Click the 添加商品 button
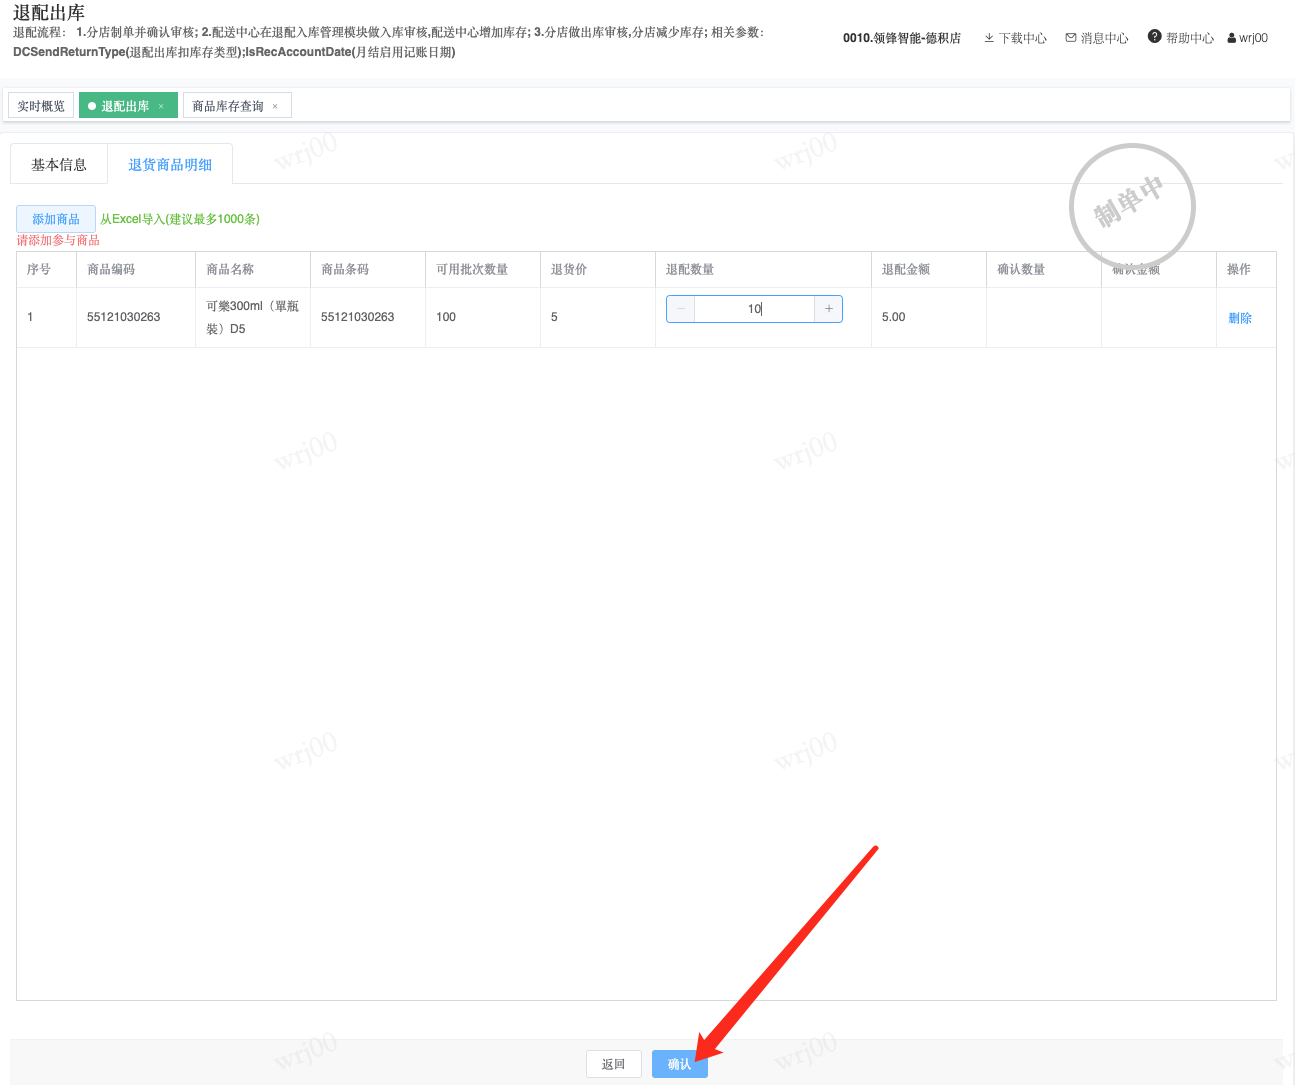1295x1085 pixels. pyautogui.click(x=56, y=219)
